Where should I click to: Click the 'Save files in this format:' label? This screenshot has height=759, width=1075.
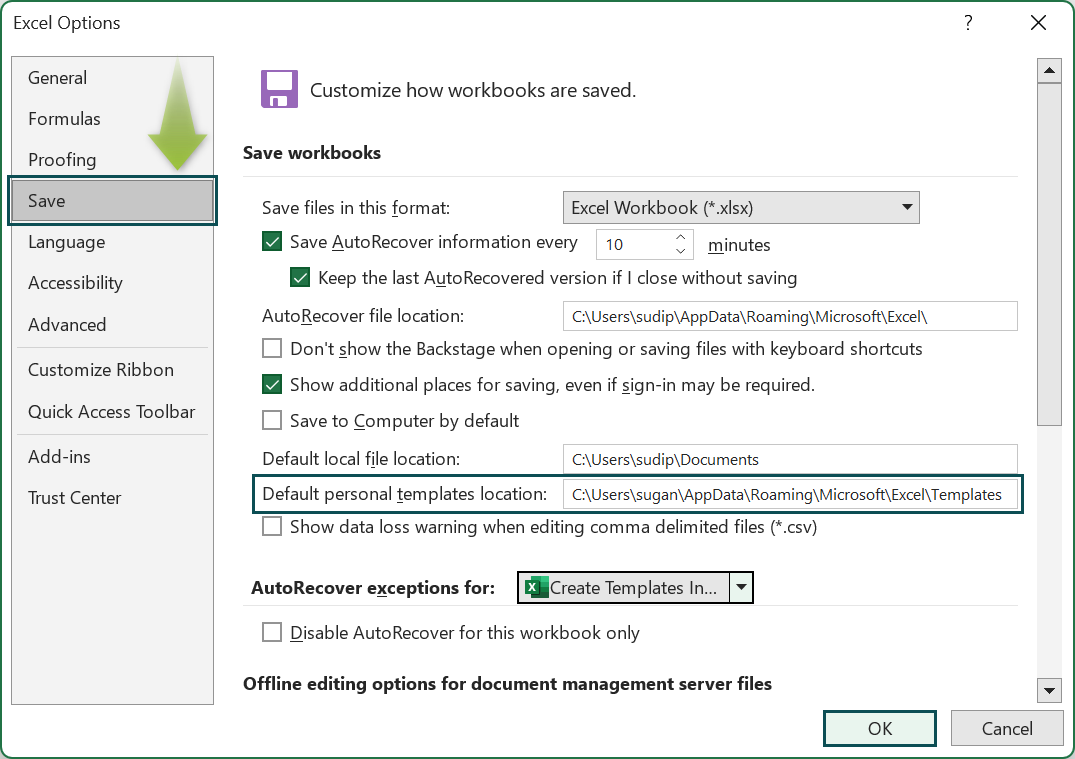coord(356,208)
